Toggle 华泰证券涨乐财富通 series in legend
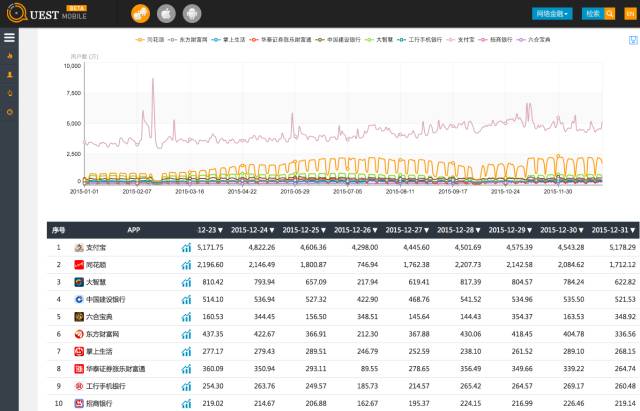The width and height of the screenshot is (640, 411). click(281, 40)
